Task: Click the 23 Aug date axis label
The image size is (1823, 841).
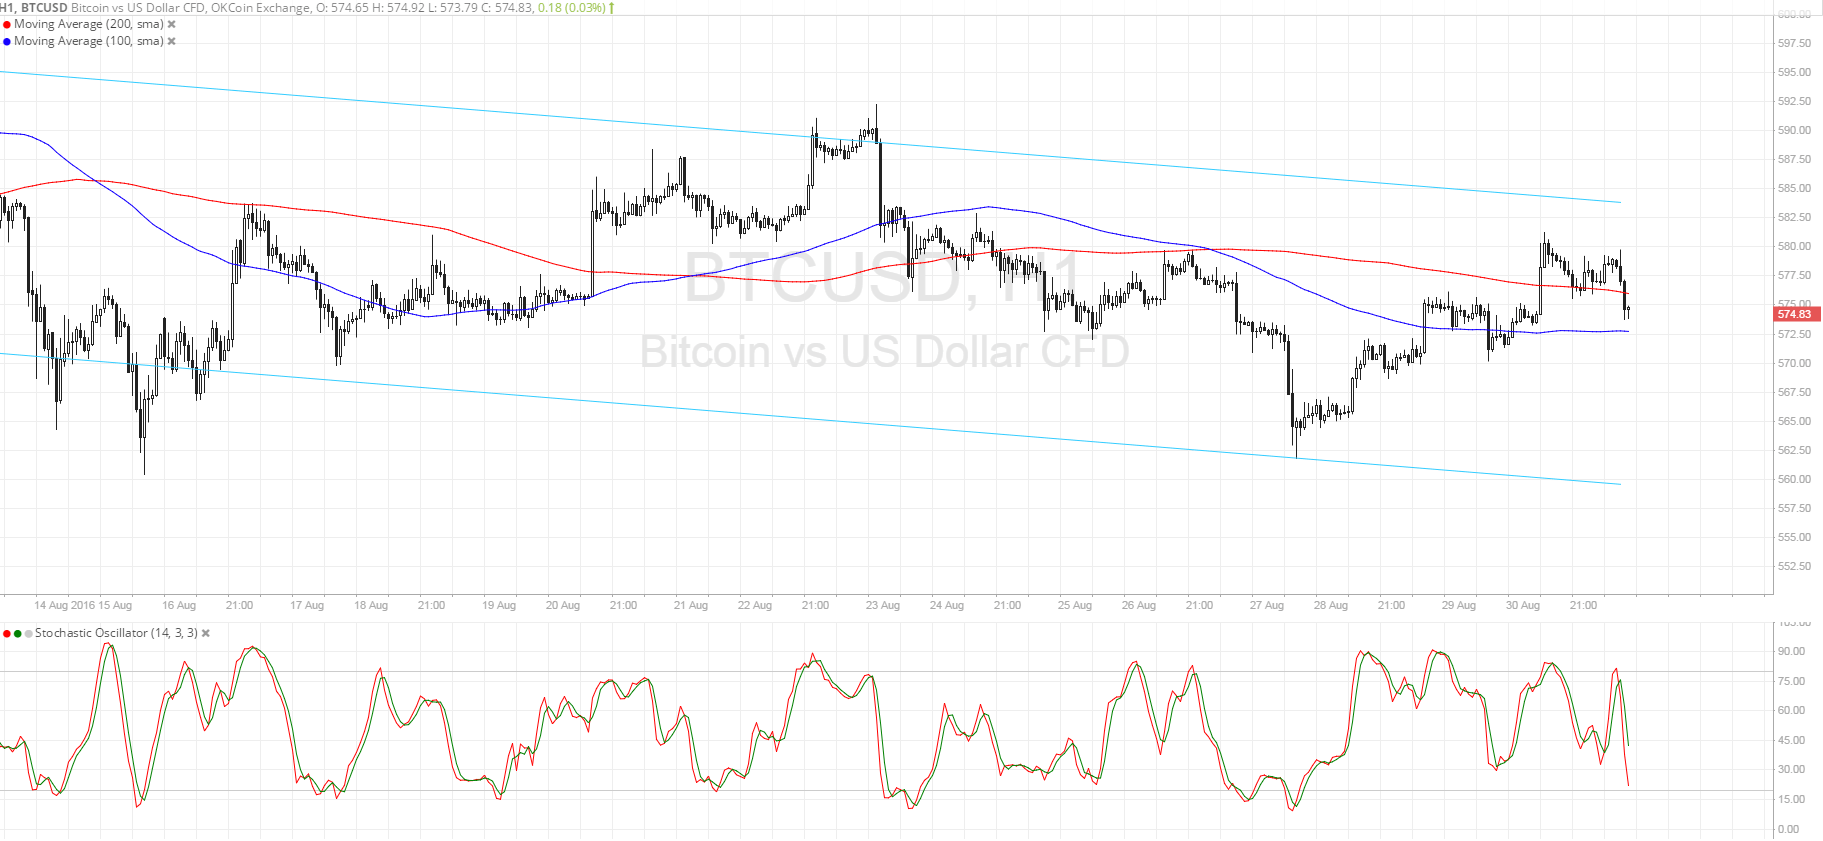Action: coord(883,605)
